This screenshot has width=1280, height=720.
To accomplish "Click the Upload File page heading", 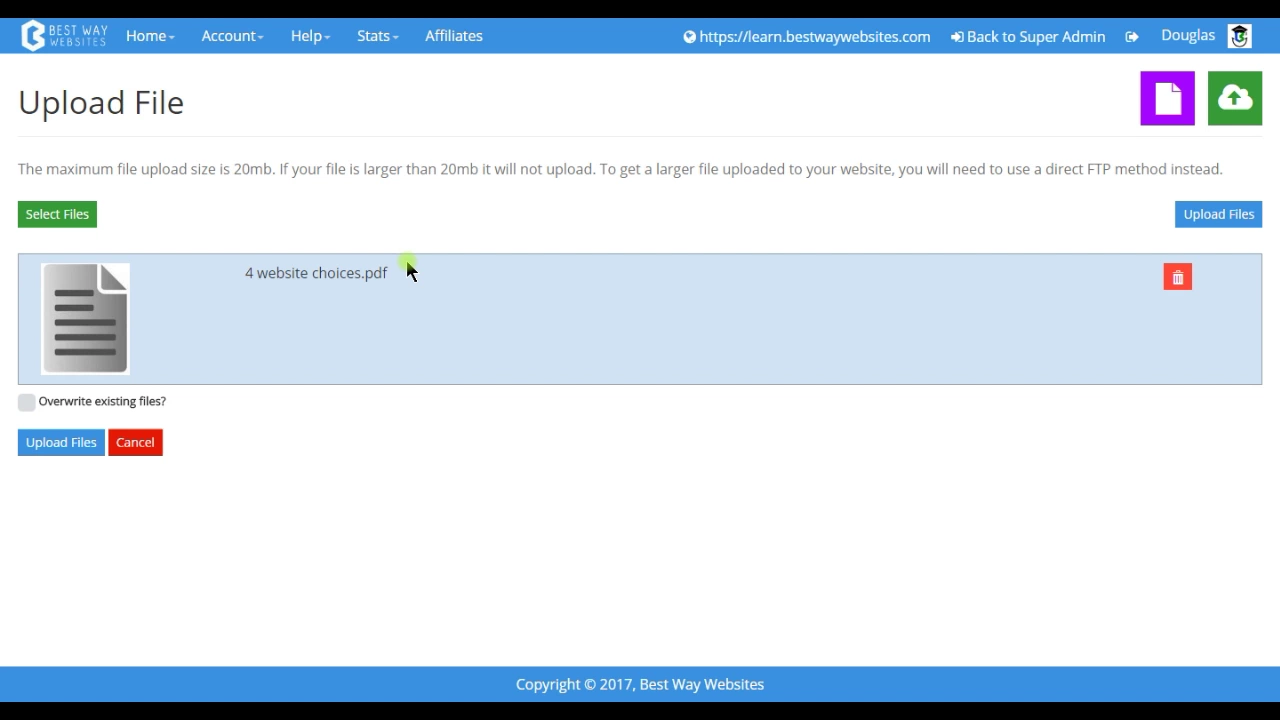I will [101, 102].
